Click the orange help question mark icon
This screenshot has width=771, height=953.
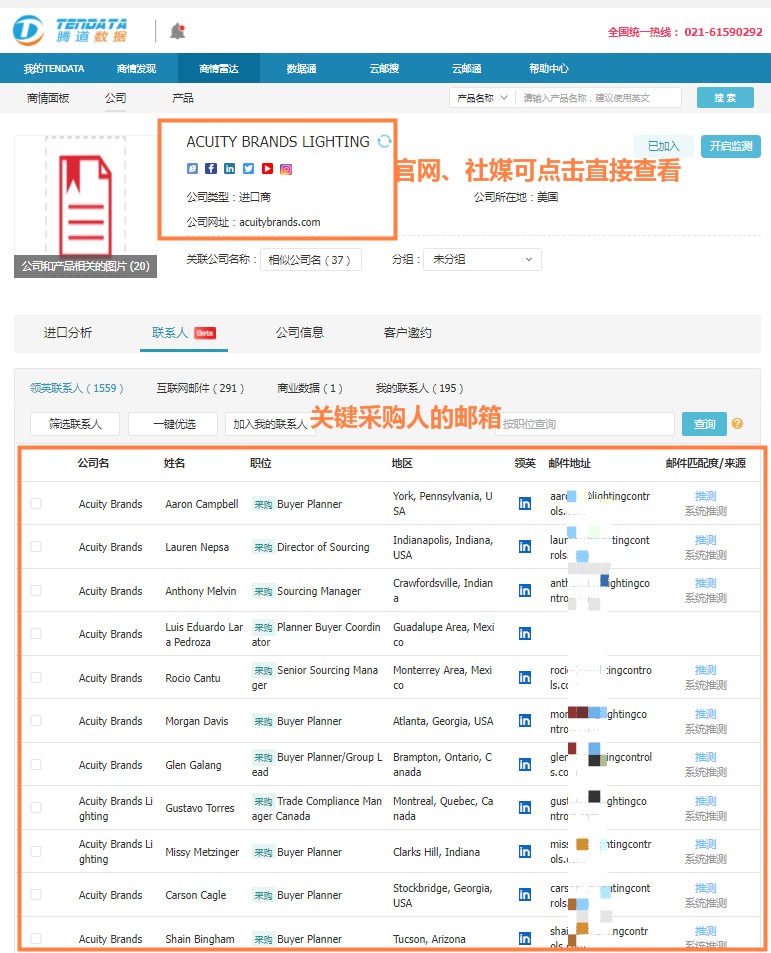coord(737,424)
